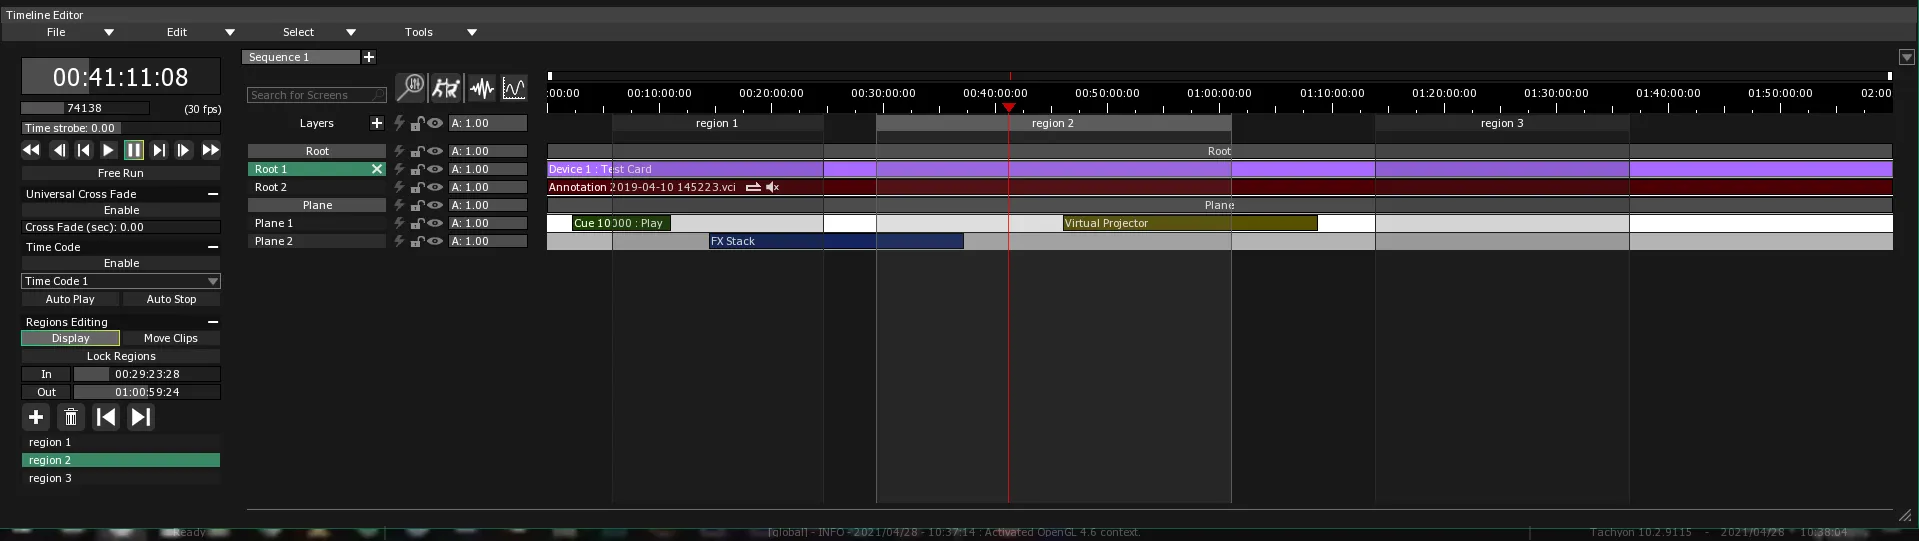Jump to the next region end
Screen dimensions: 1919x541
[141, 417]
